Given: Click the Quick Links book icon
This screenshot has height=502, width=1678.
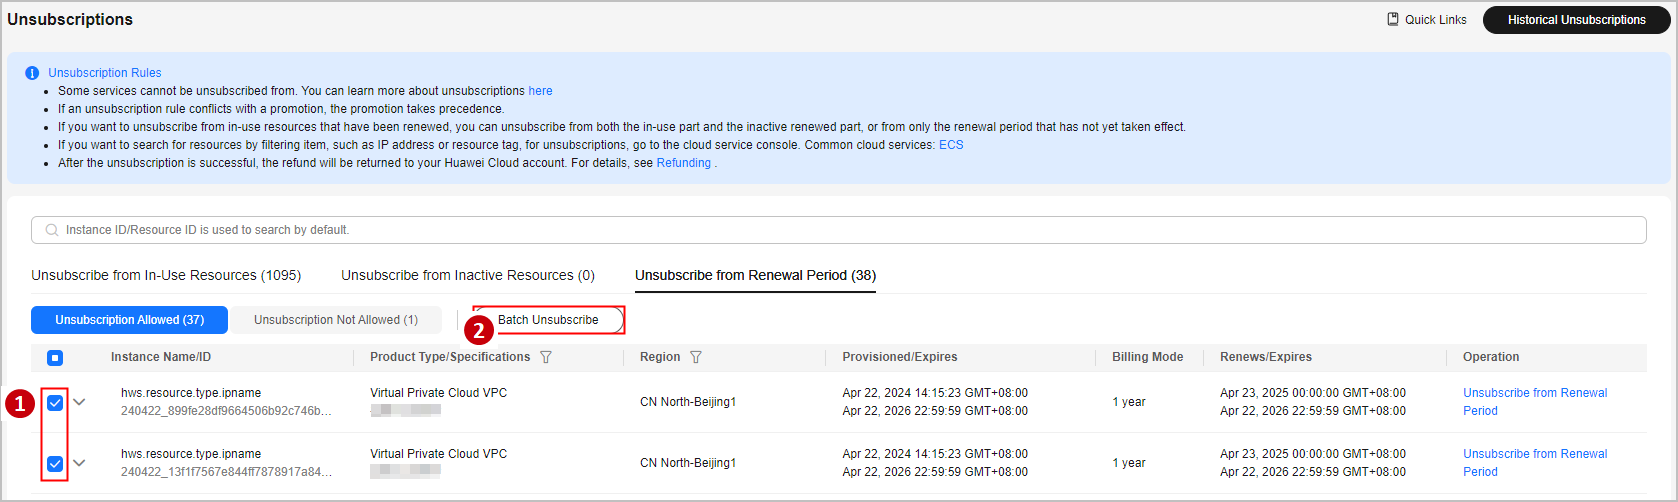Looking at the screenshot, I should click(1393, 19).
